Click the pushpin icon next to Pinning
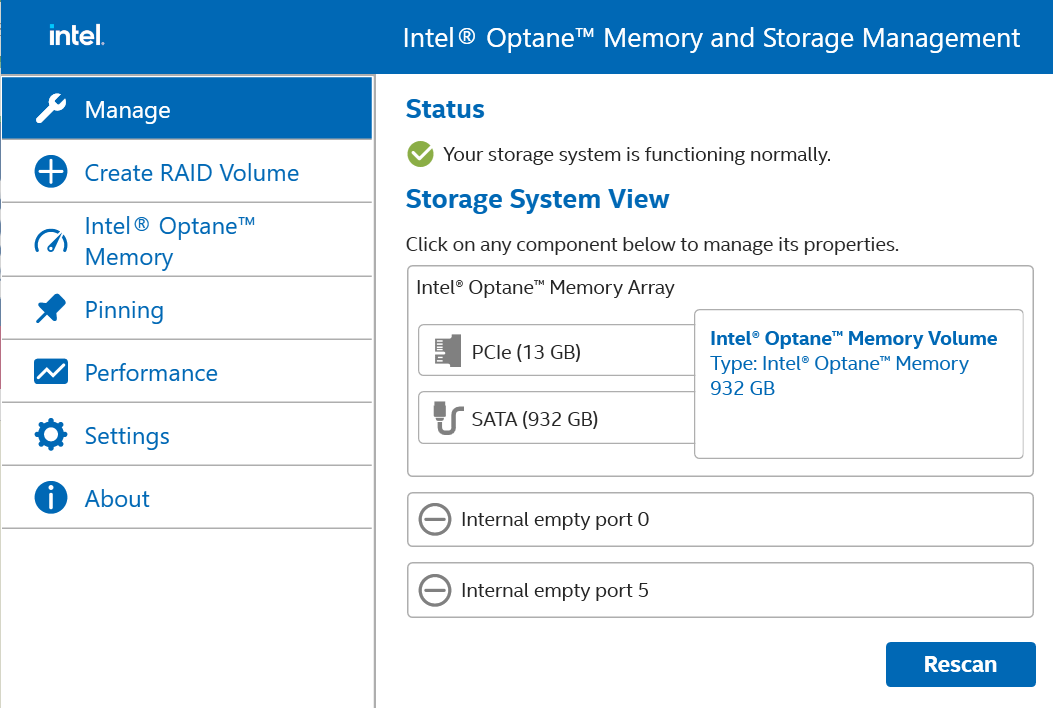The width and height of the screenshot is (1053, 708). (51, 309)
